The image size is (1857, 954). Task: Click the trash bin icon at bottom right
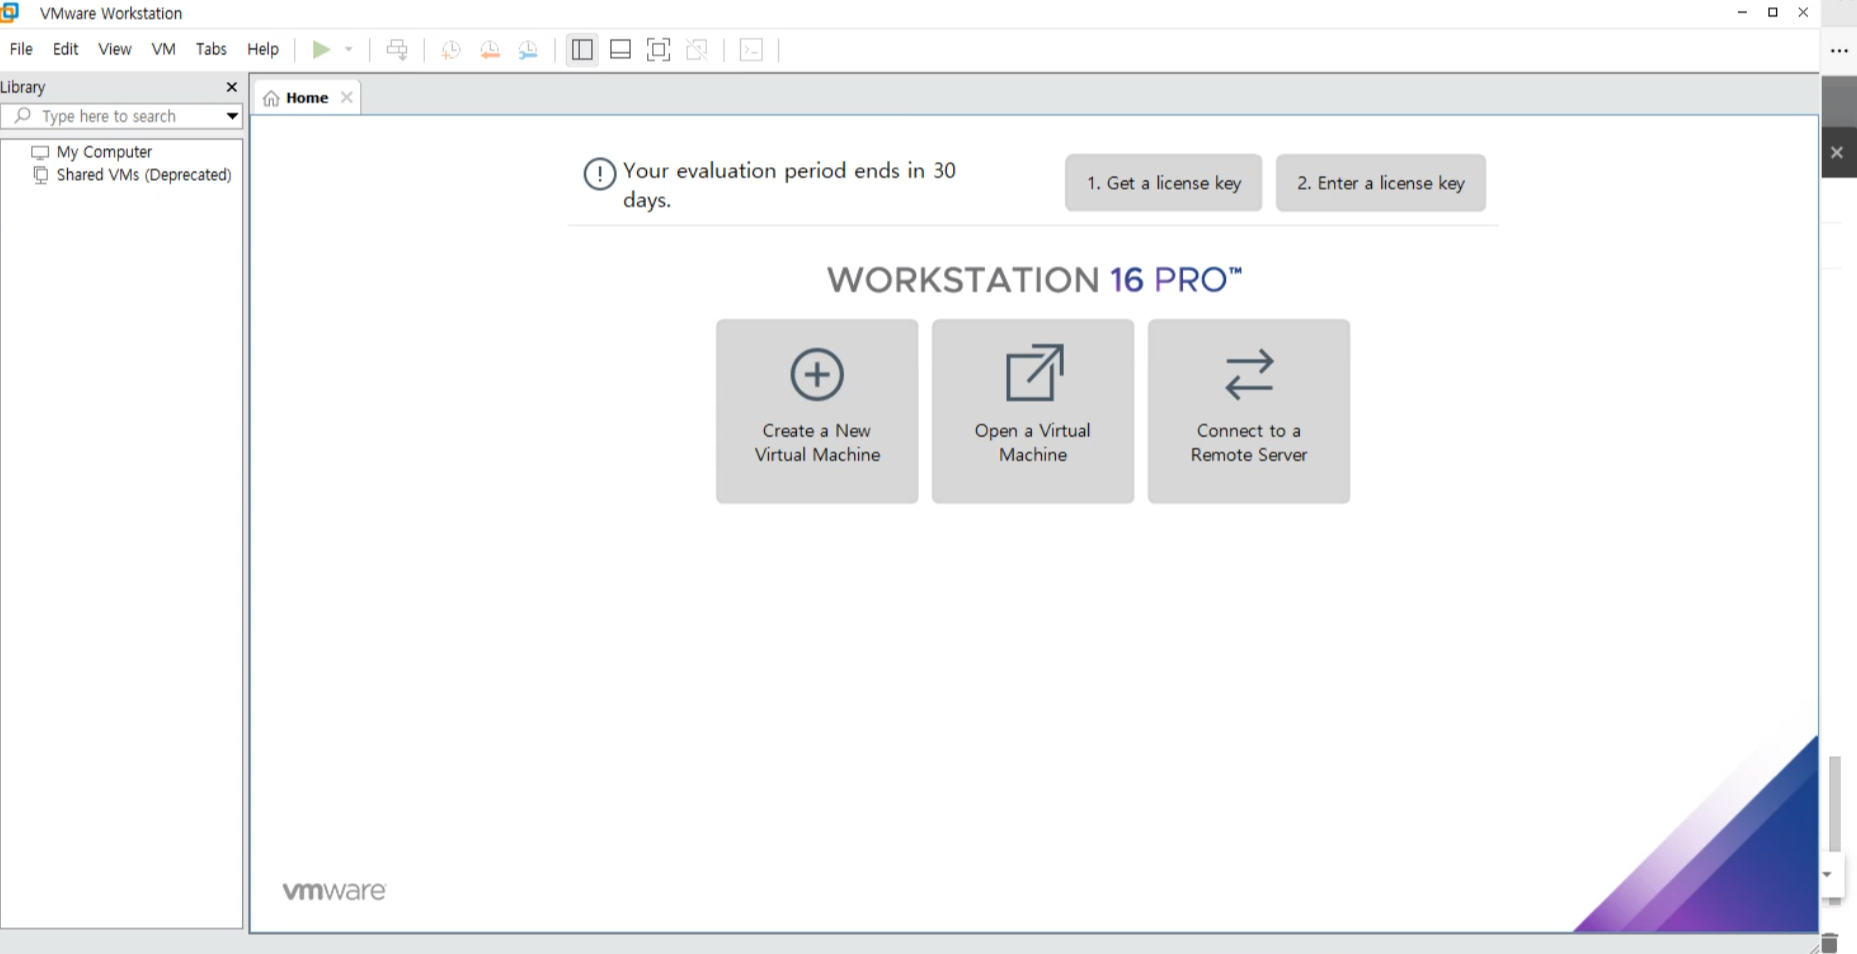coord(1831,943)
